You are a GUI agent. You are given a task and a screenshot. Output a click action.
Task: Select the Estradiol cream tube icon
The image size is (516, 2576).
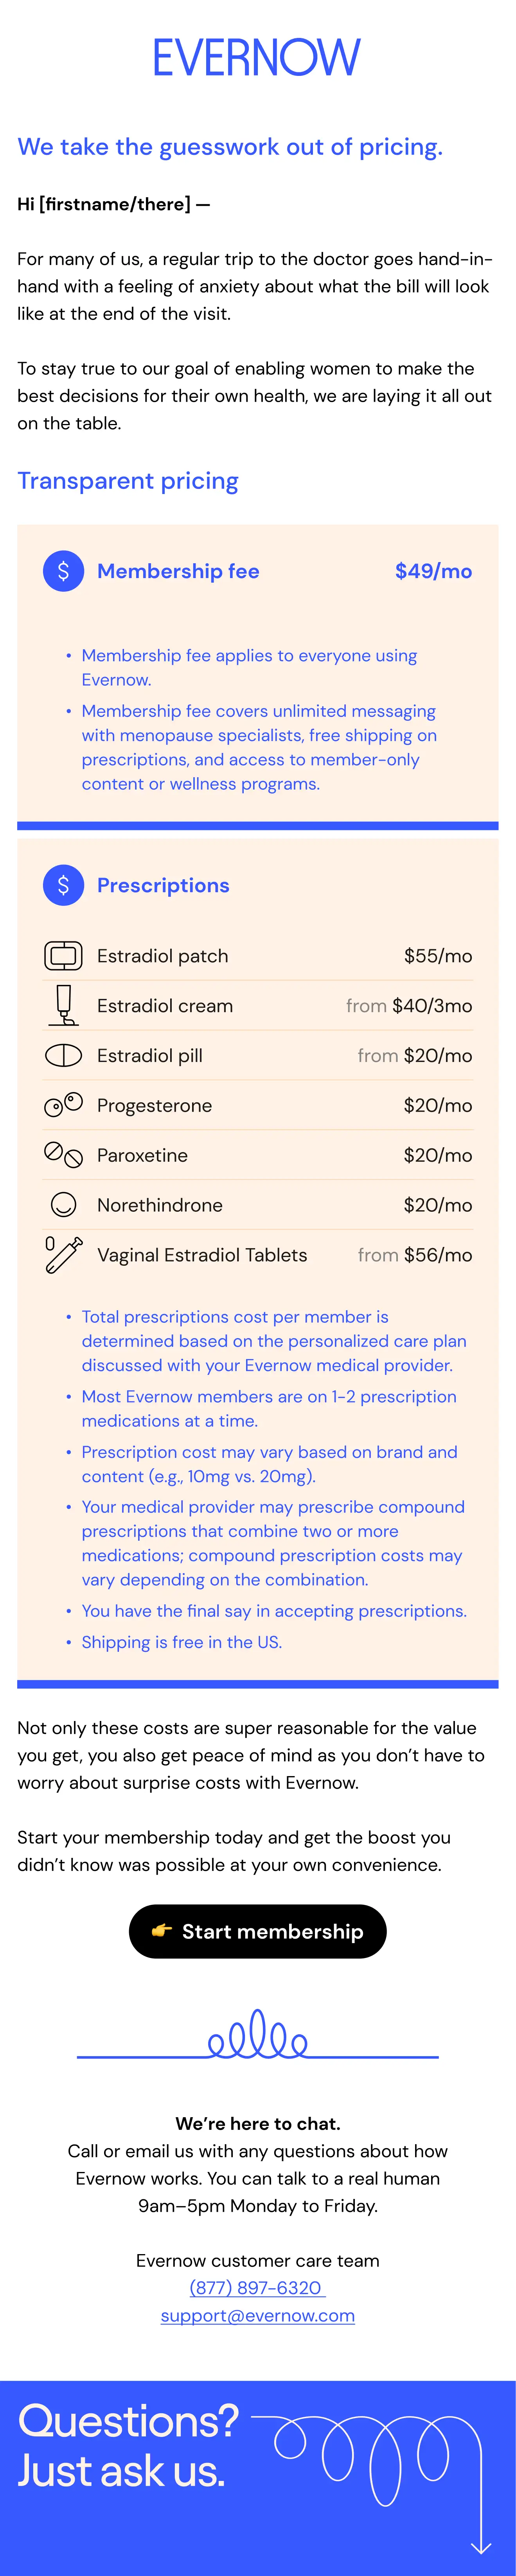click(64, 1005)
